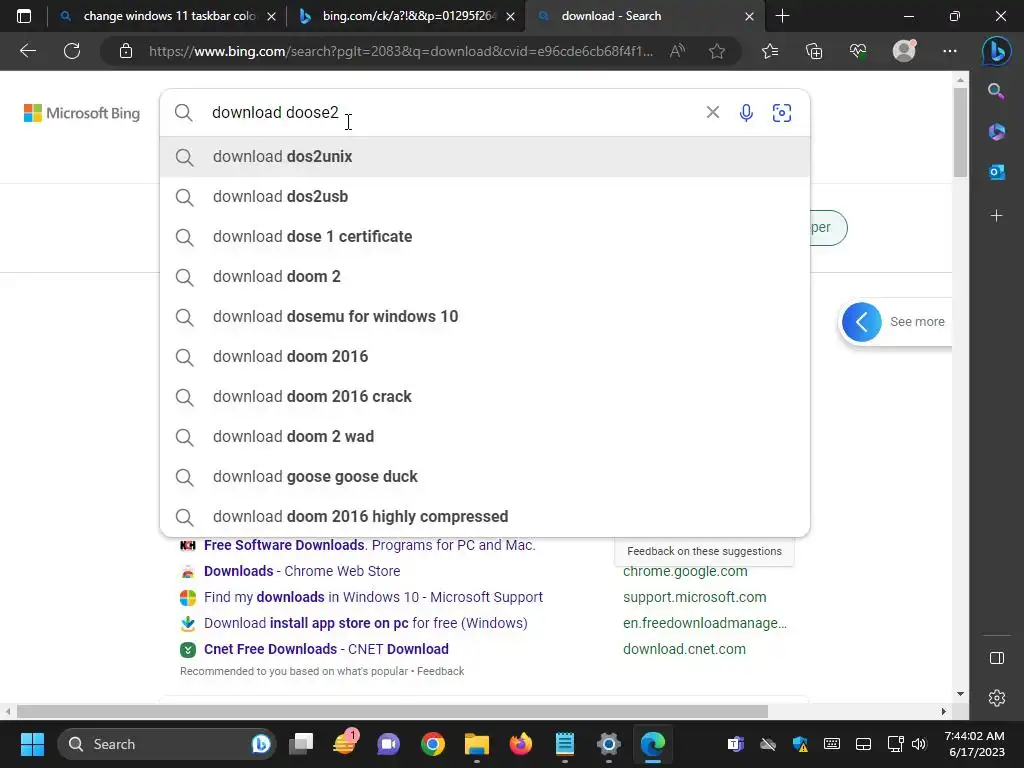The image size is (1024, 768).
Task: Select suggestion 'download doom 2'
Action: (x=485, y=276)
